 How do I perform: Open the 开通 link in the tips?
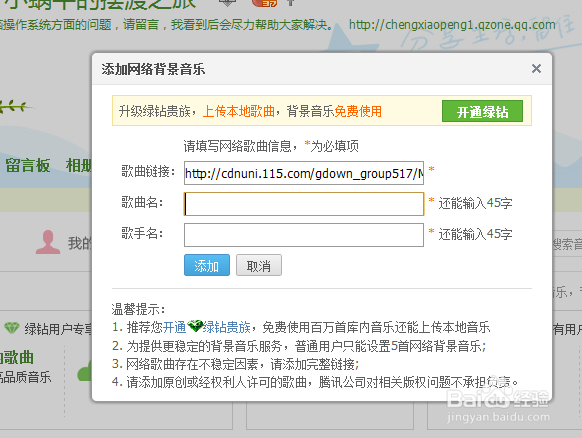pyautogui.click(x=174, y=327)
